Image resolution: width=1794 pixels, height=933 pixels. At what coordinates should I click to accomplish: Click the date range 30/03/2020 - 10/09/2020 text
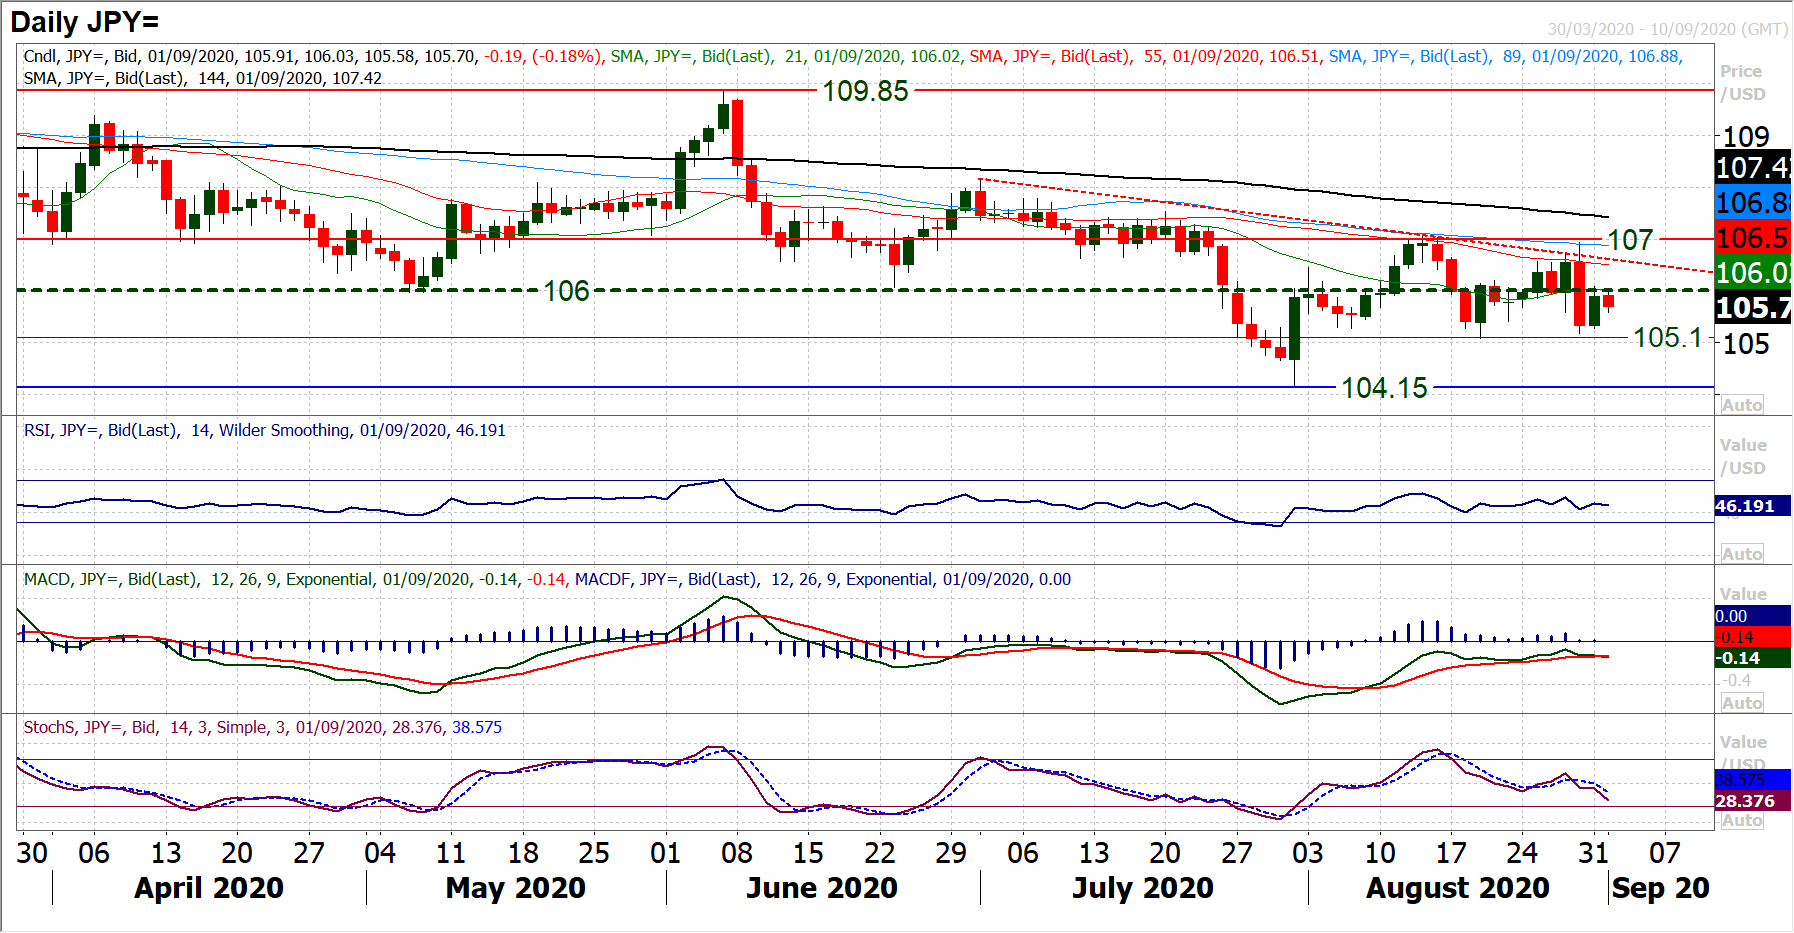pyautogui.click(x=1667, y=29)
